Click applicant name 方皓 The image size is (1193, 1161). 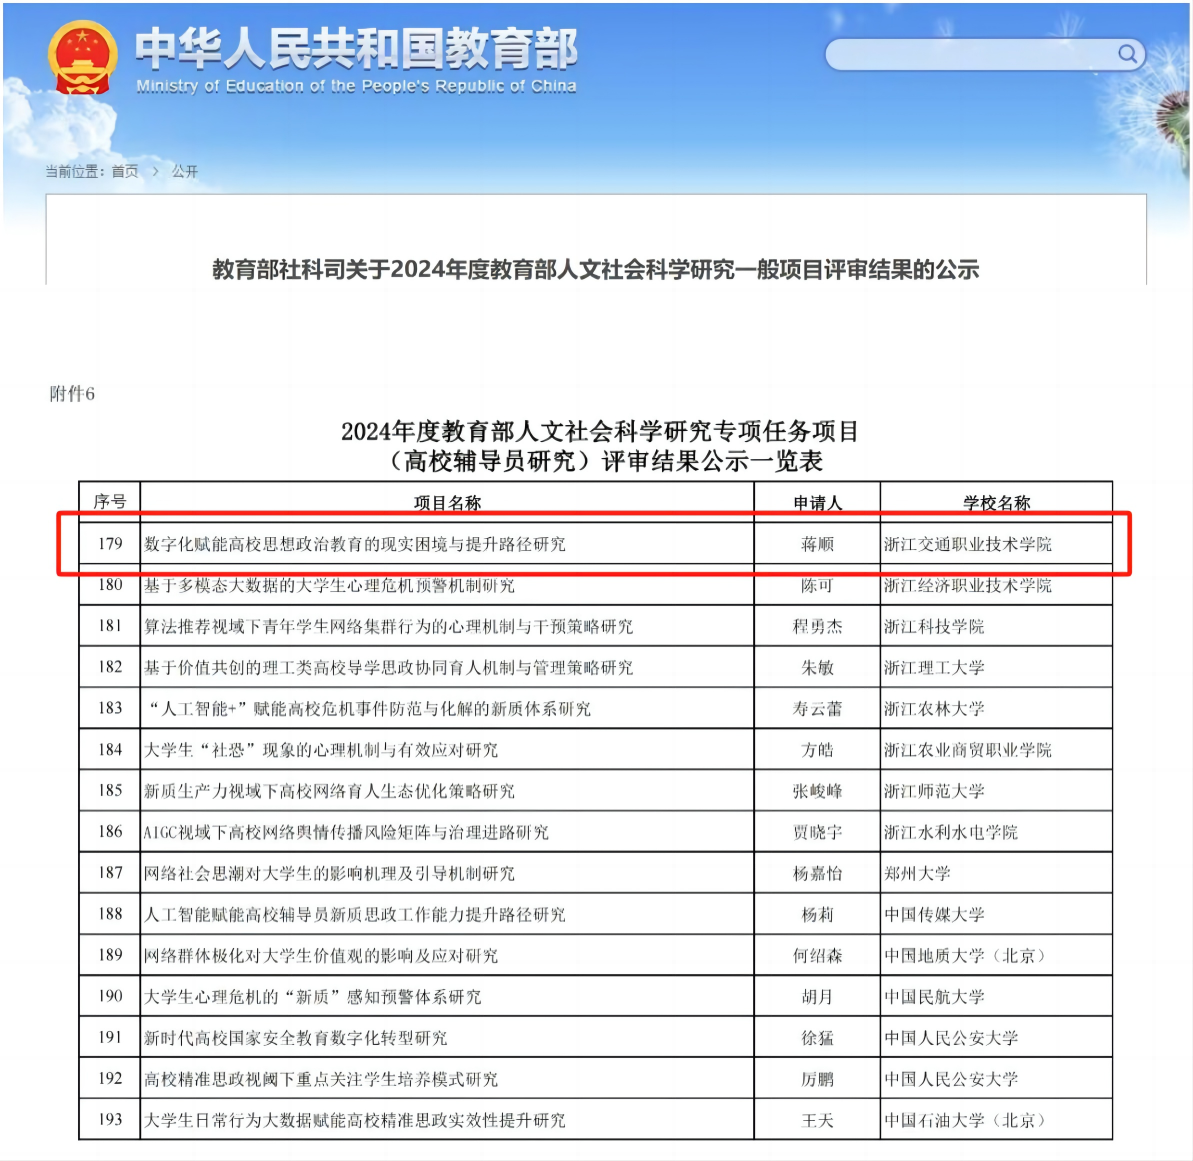tap(817, 750)
